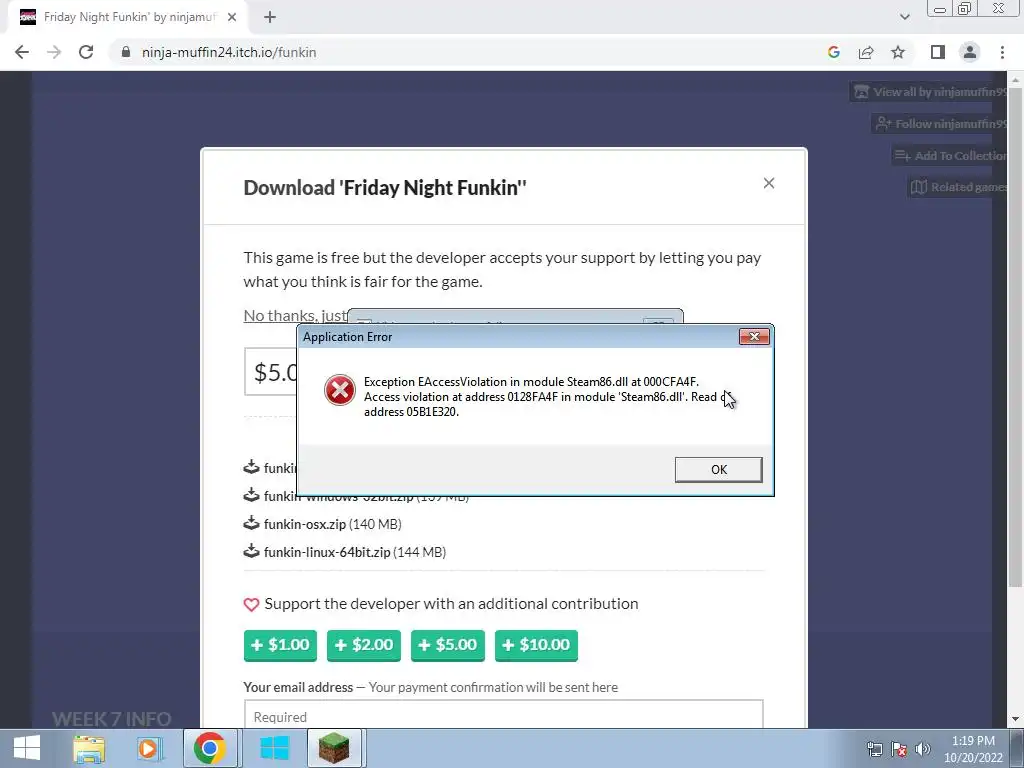Expand the tab search chevron
The width and height of the screenshot is (1024, 768).
[904, 17]
